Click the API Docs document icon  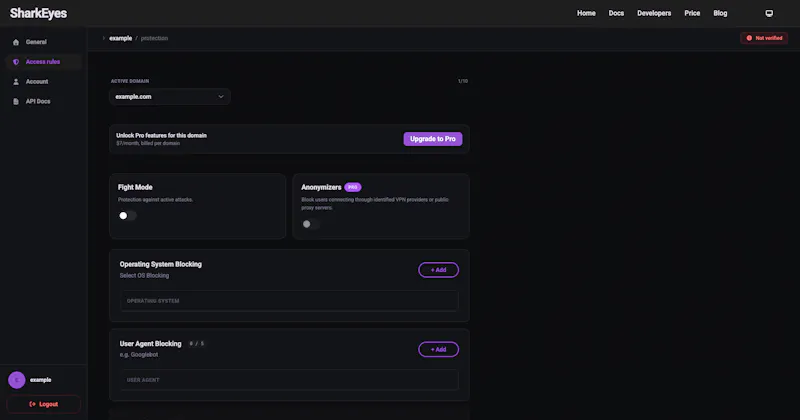click(16, 102)
